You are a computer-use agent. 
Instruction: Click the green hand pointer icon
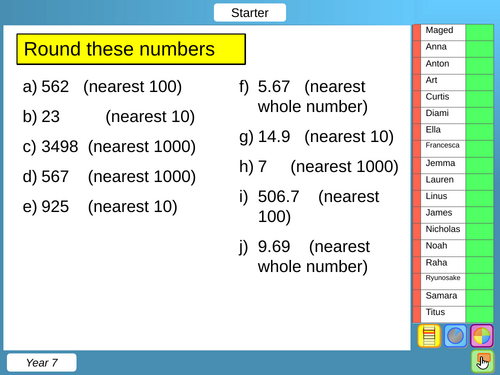483,362
